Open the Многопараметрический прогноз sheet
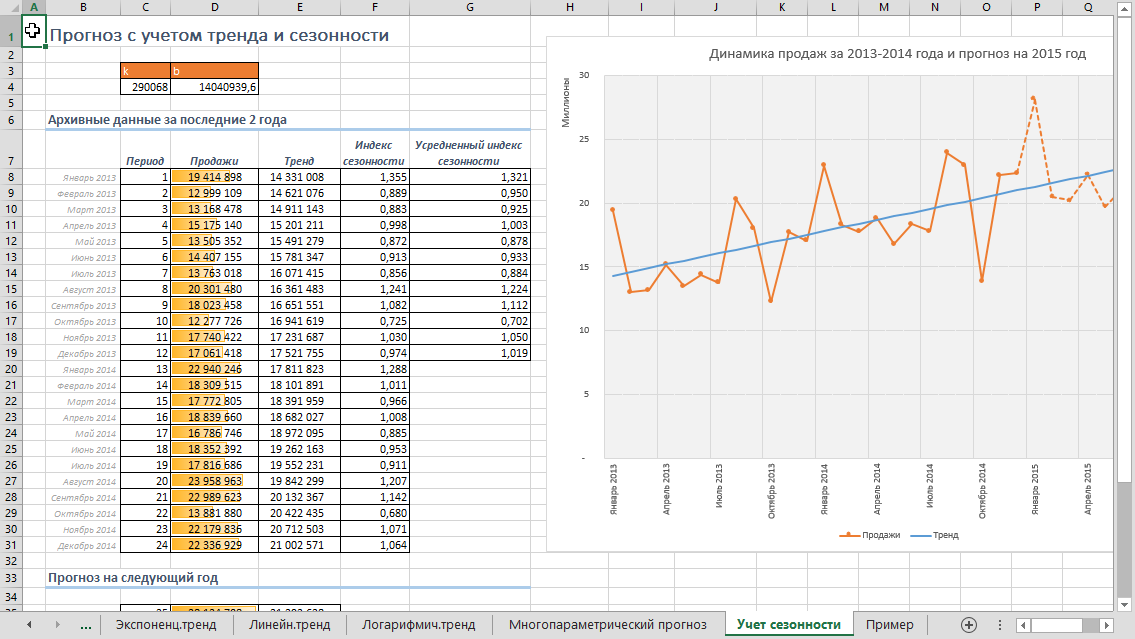This screenshot has width=1135, height=639. tap(607, 625)
